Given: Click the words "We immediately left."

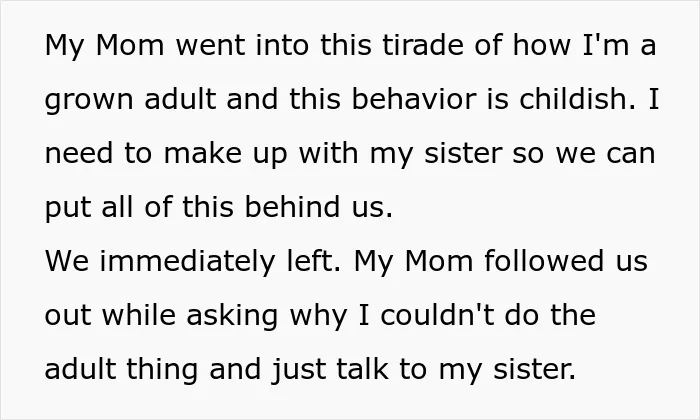Looking at the screenshot, I should point(193,262).
